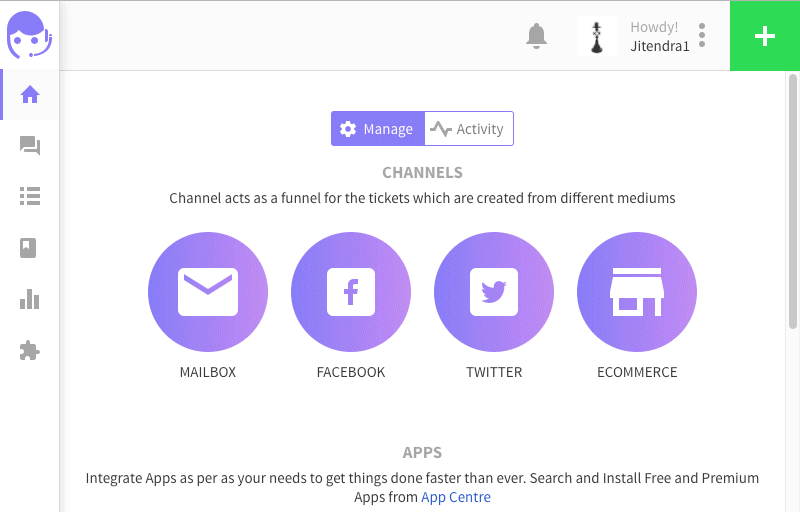Click the UVdesk helpdesk logo
The height and width of the screenshot is (512, 800).
(x=29, y=35)
